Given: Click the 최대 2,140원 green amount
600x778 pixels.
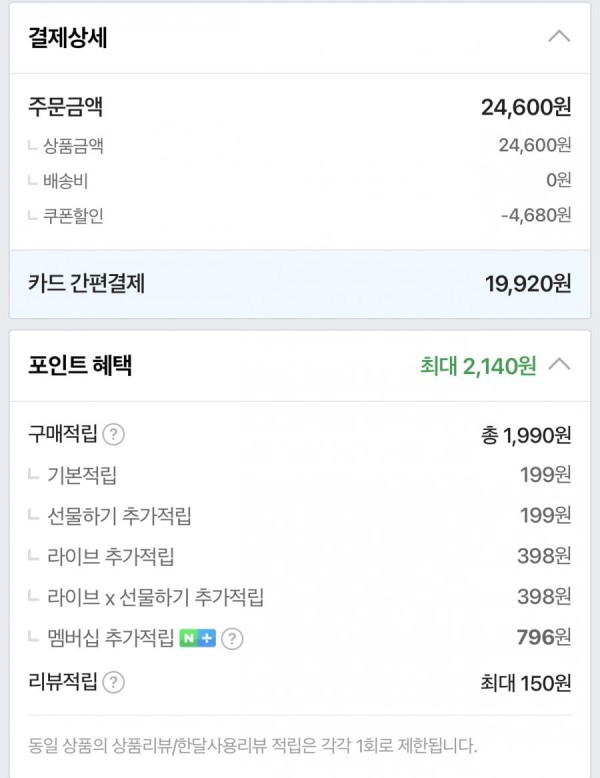Looking at the screenshot, I should coord(478,366).
